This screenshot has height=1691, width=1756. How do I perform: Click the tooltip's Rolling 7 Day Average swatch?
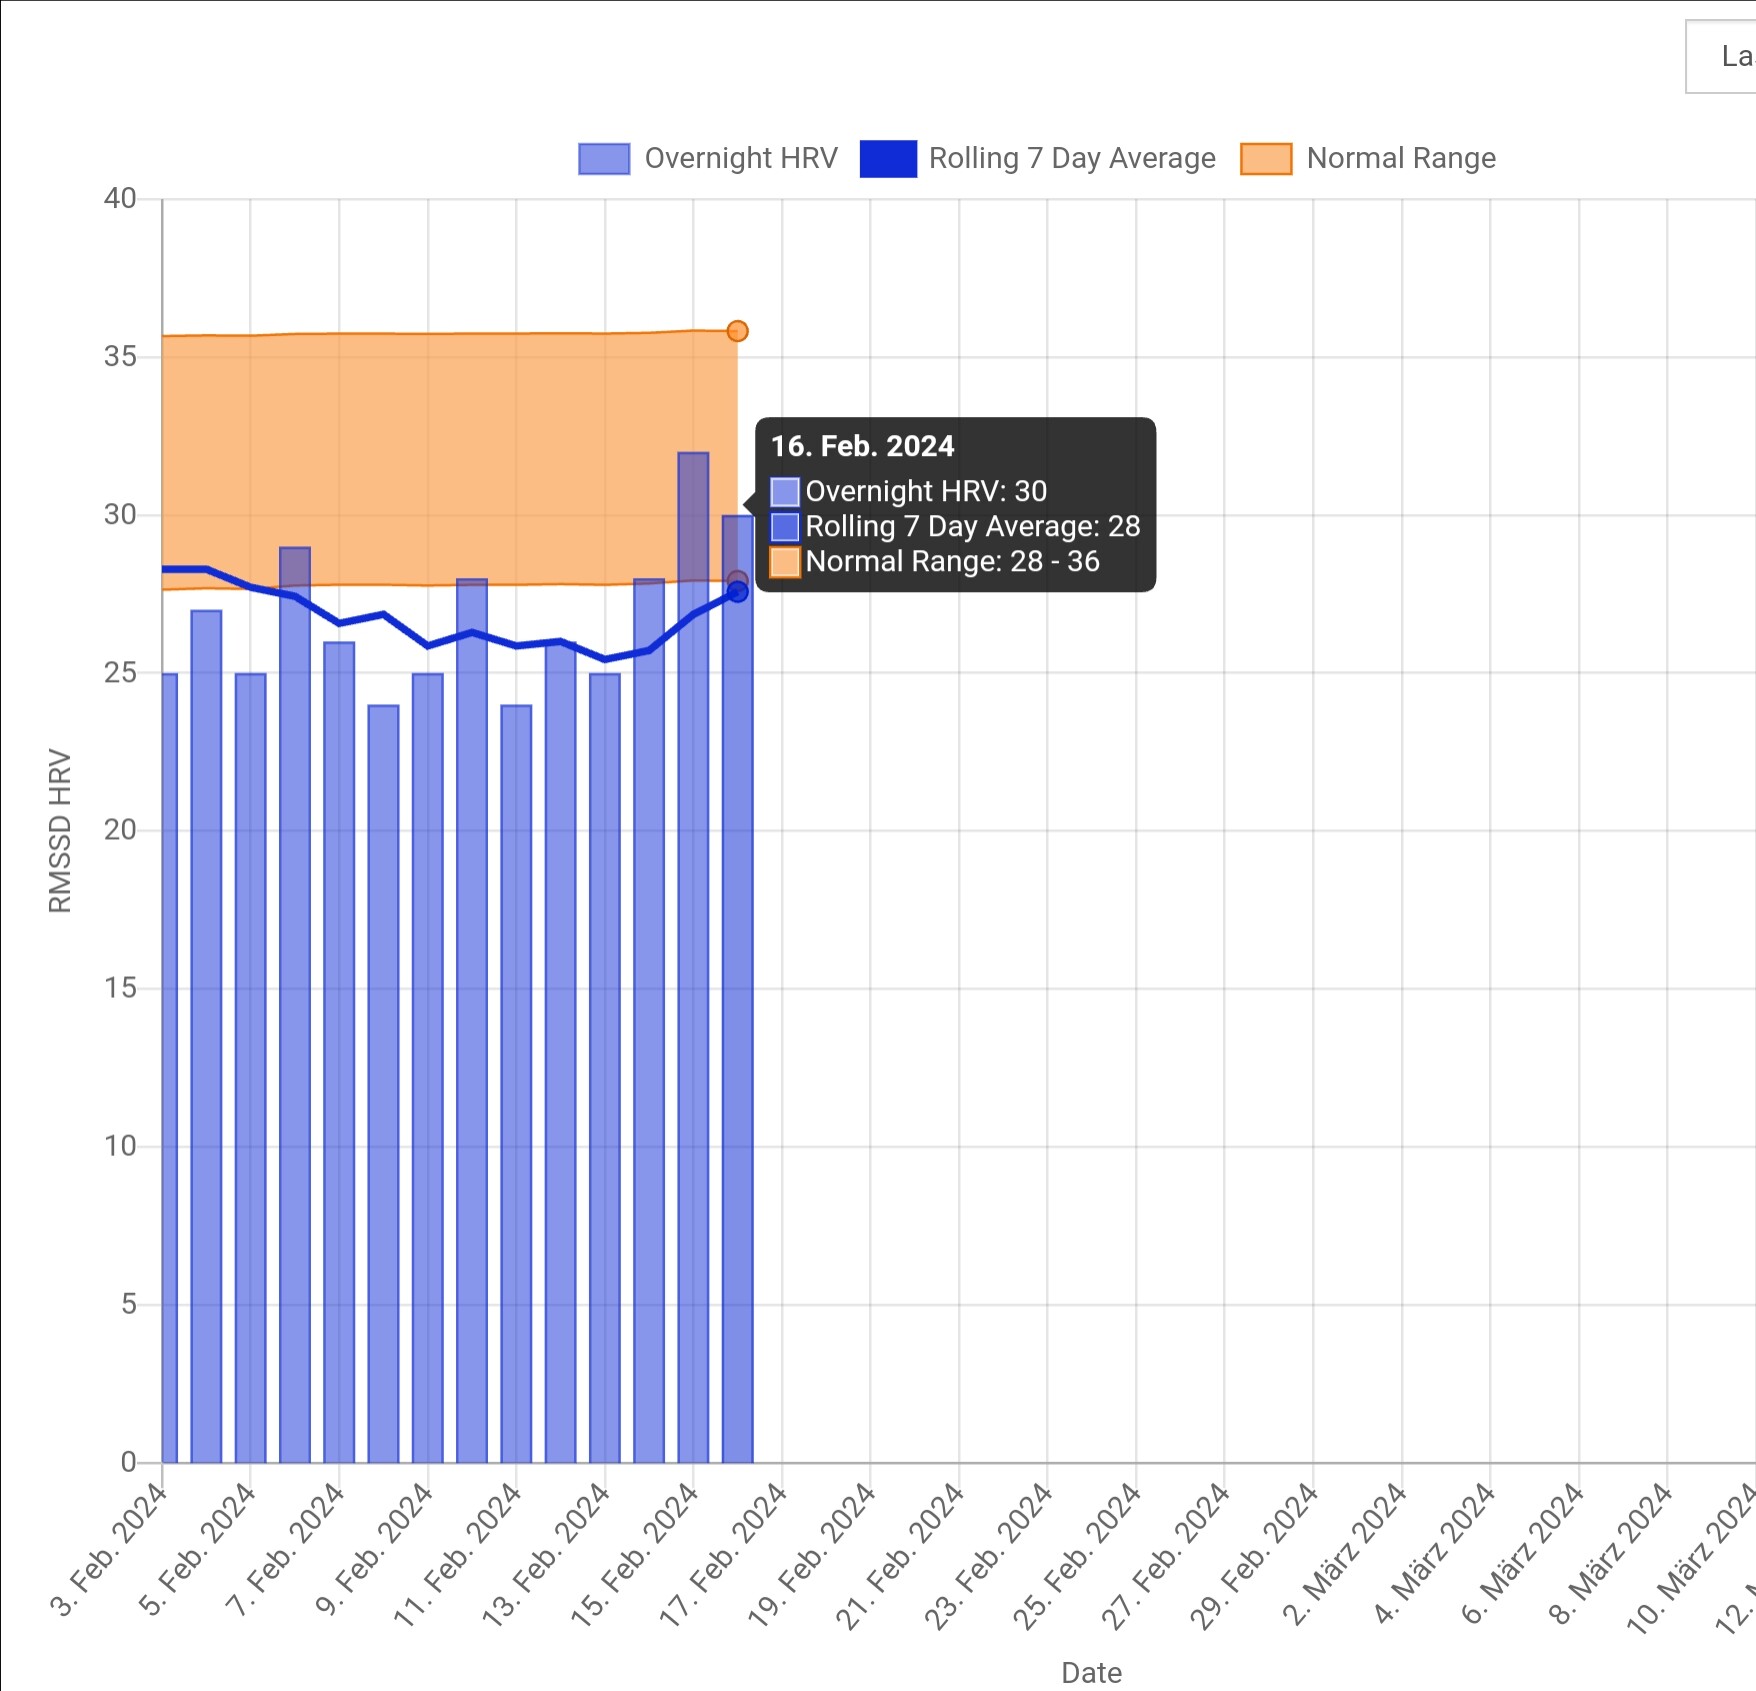pyautogui.click(x=785, y=527)
